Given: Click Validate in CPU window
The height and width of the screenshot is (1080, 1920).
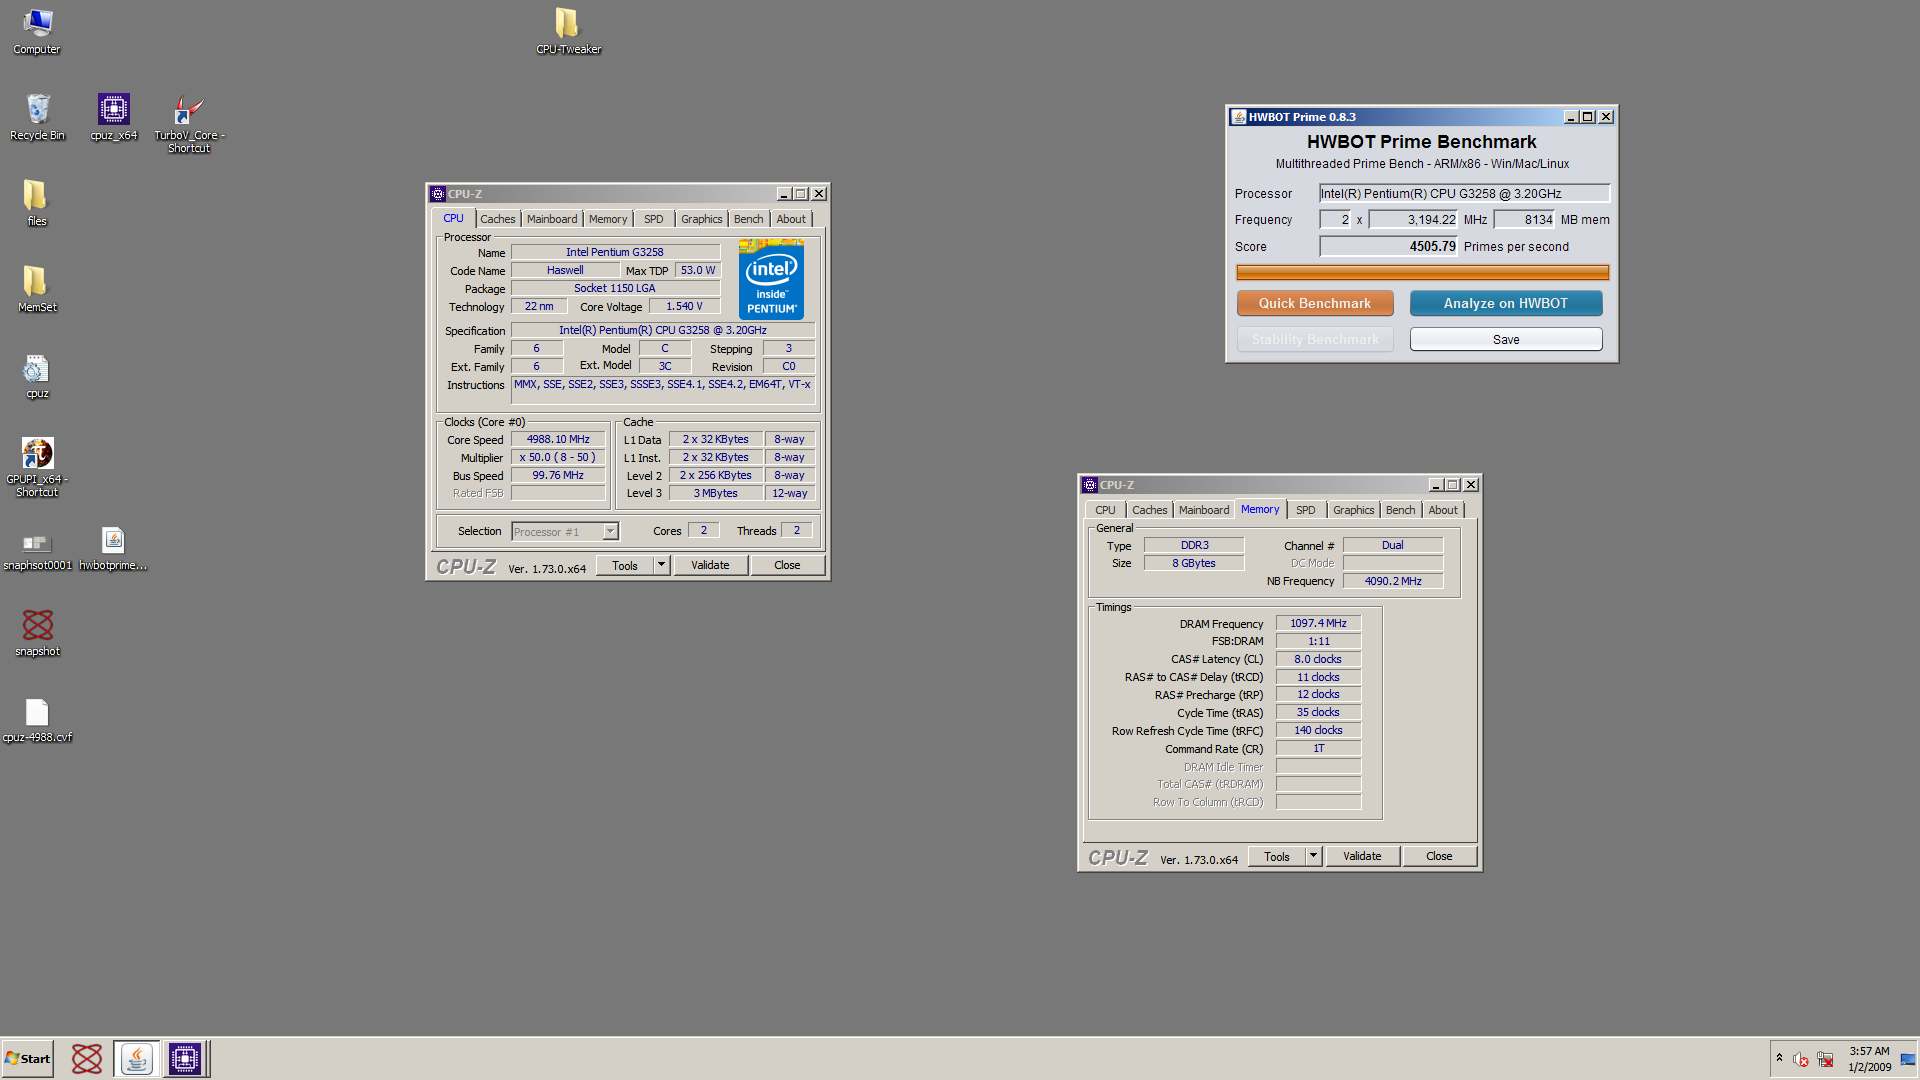Looking at the screenshot, I should tap(710, 565).
